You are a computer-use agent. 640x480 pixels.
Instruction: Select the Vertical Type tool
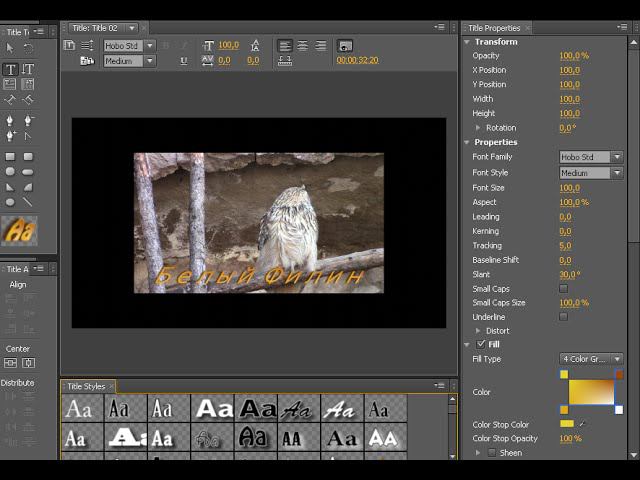(28, 69)
